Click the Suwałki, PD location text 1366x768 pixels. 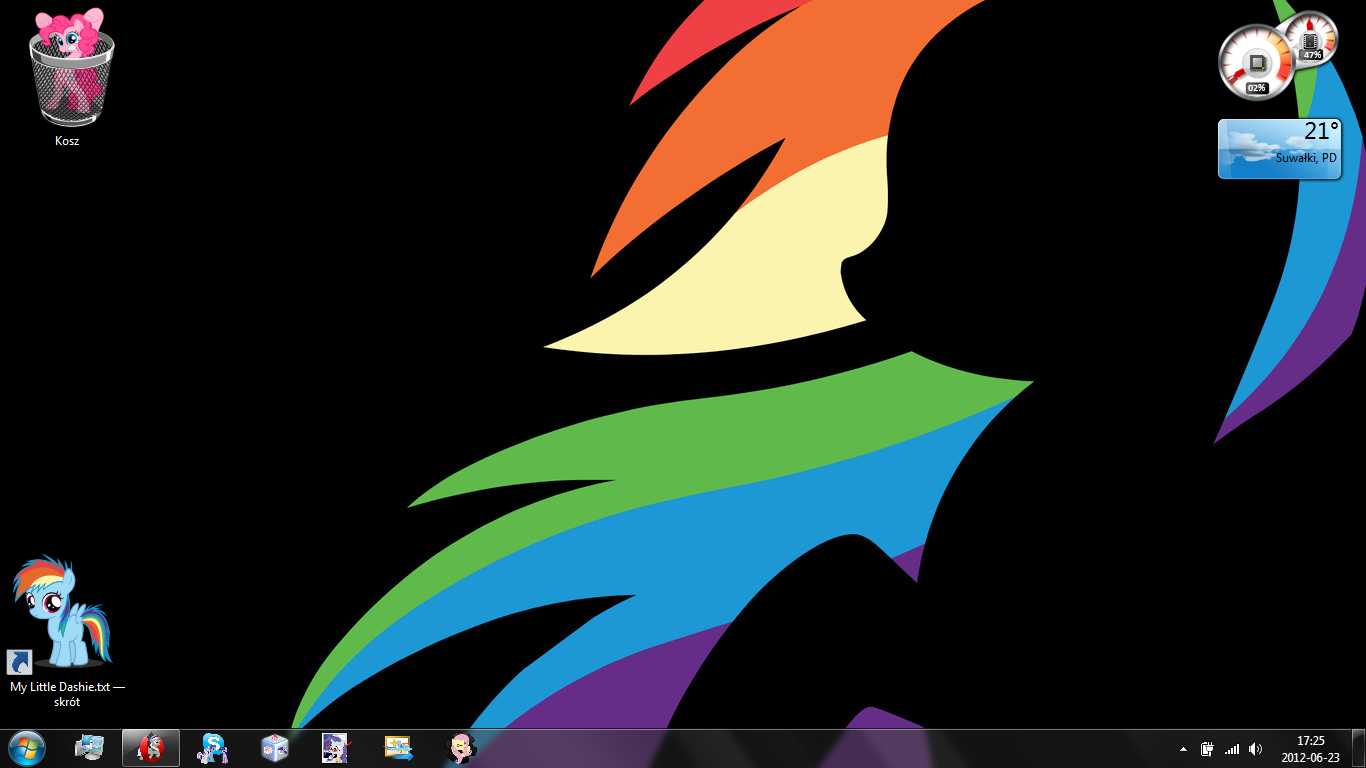[x=1305, y=158]
